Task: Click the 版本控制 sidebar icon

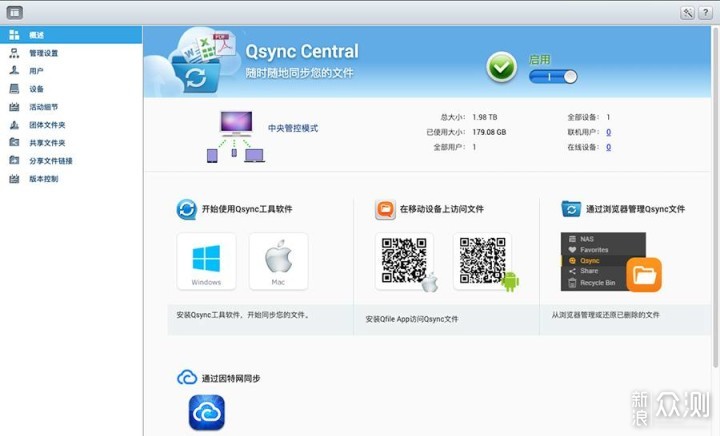Action: click(14, 179)
